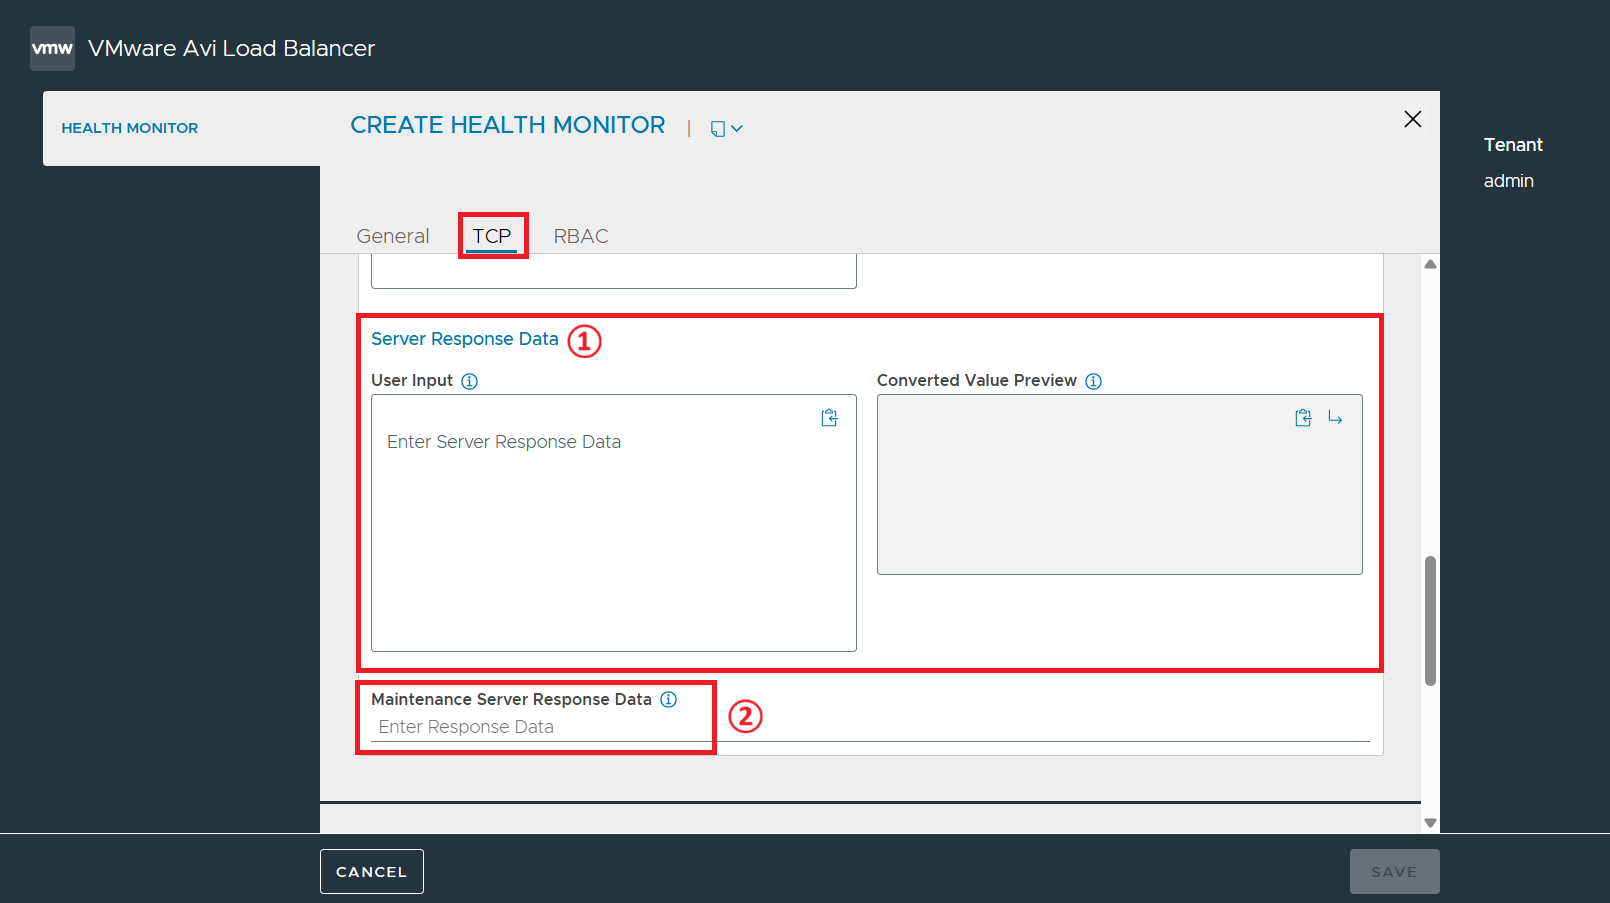The height and width of the screenshot is (903, 1610).
Task: Click the CANCEL button
Action: click(372, 871)
